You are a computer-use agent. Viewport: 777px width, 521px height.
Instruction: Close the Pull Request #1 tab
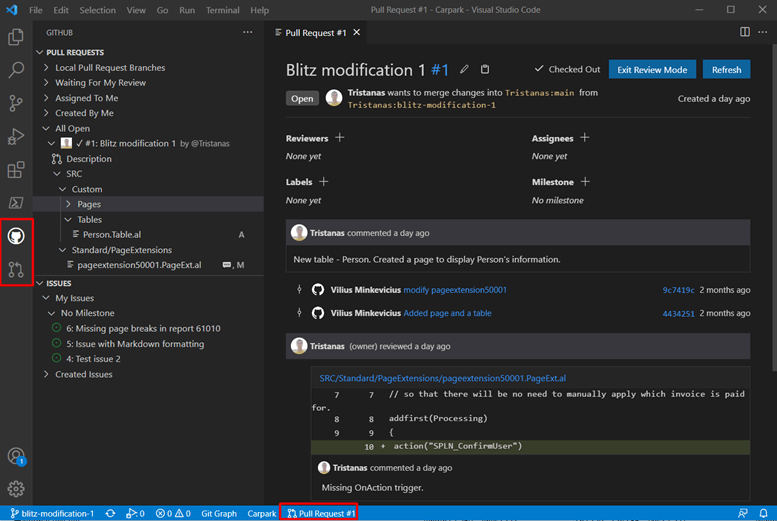pos(357,32)
